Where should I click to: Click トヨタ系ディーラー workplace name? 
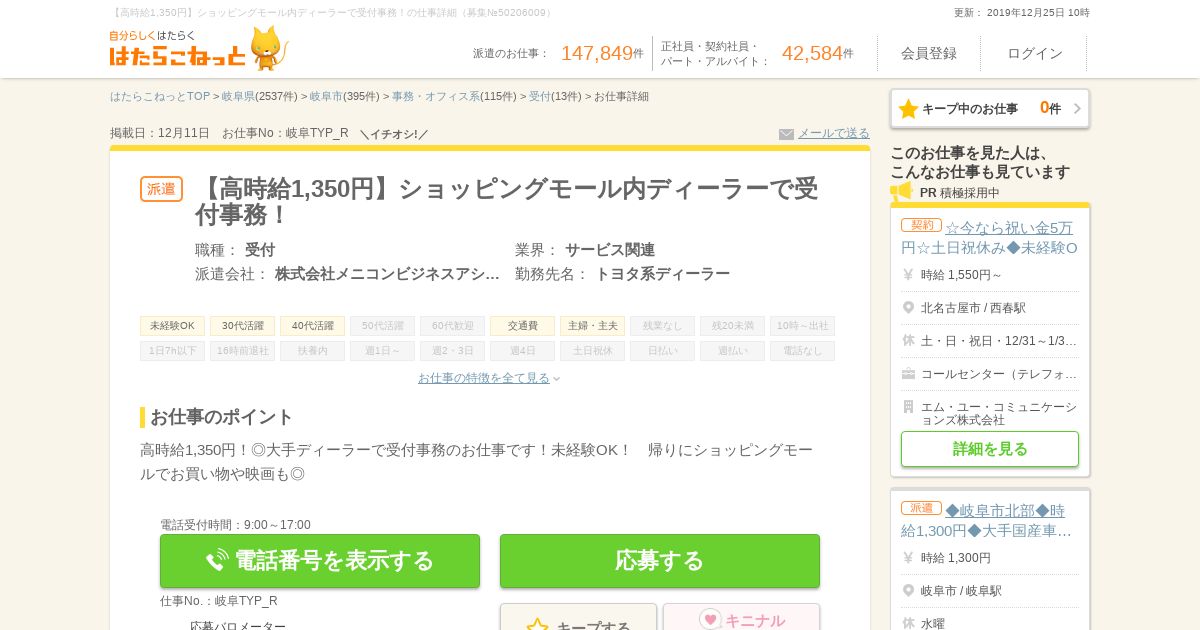tap(663, 274)
